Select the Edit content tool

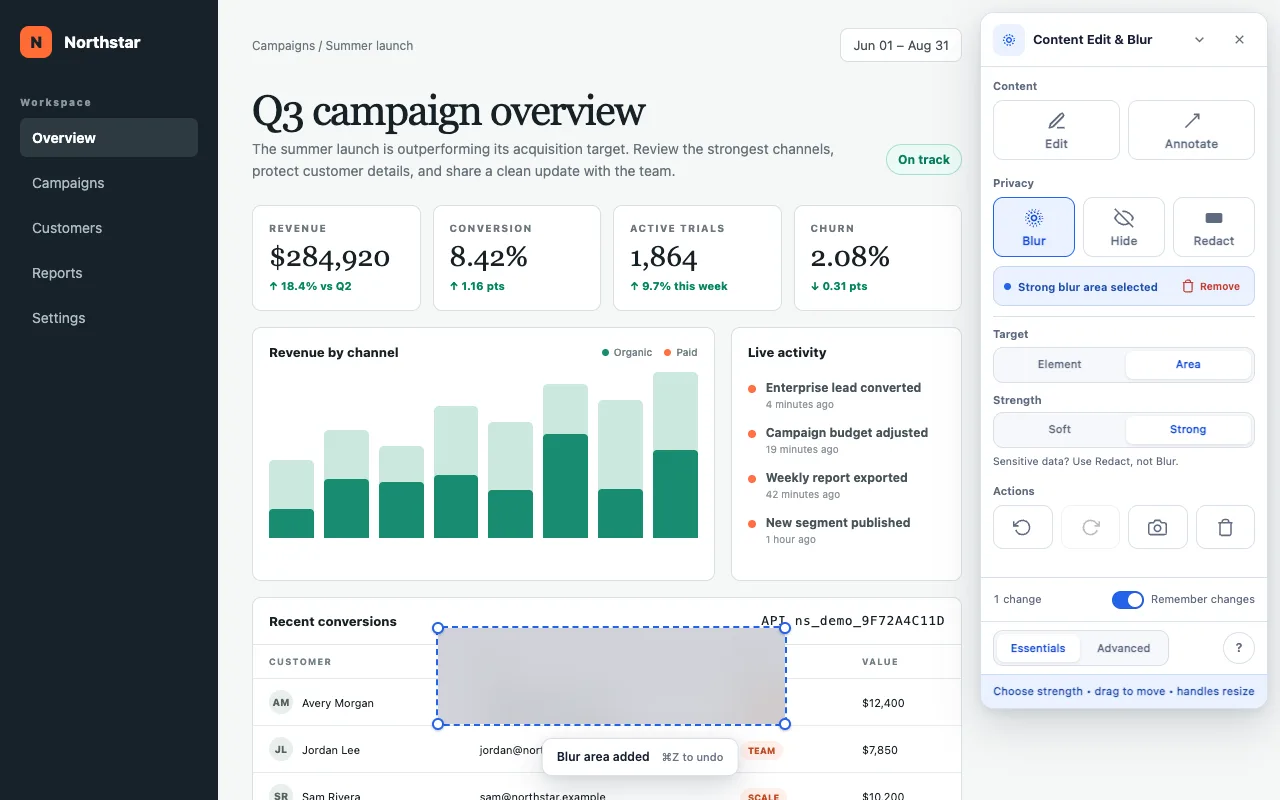1056,130
